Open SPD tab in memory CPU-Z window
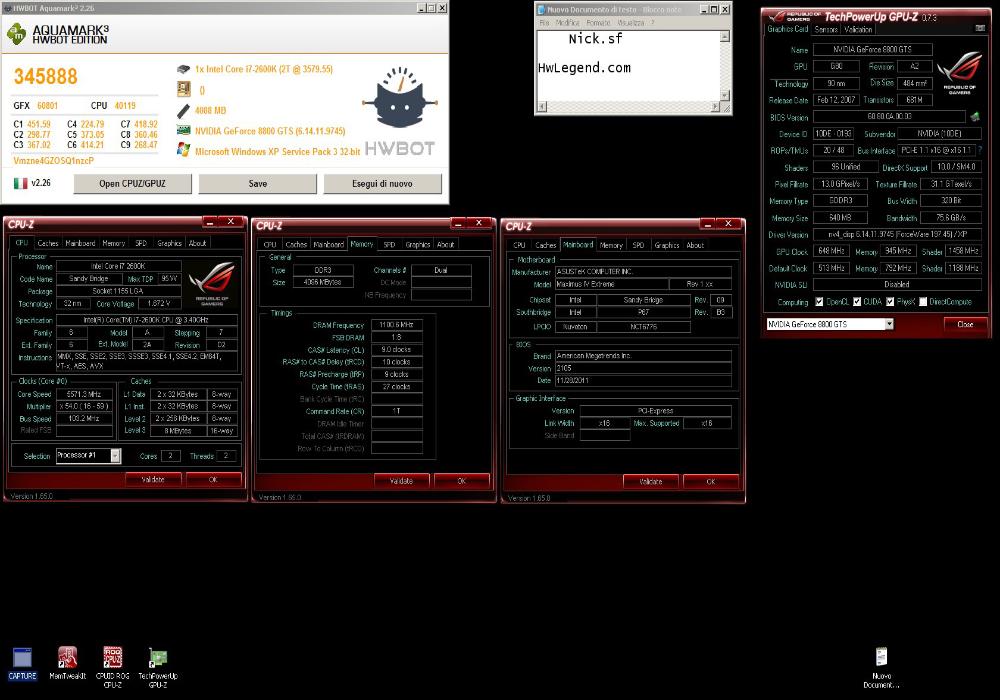 pyautogui.click(x=389, y=244)
